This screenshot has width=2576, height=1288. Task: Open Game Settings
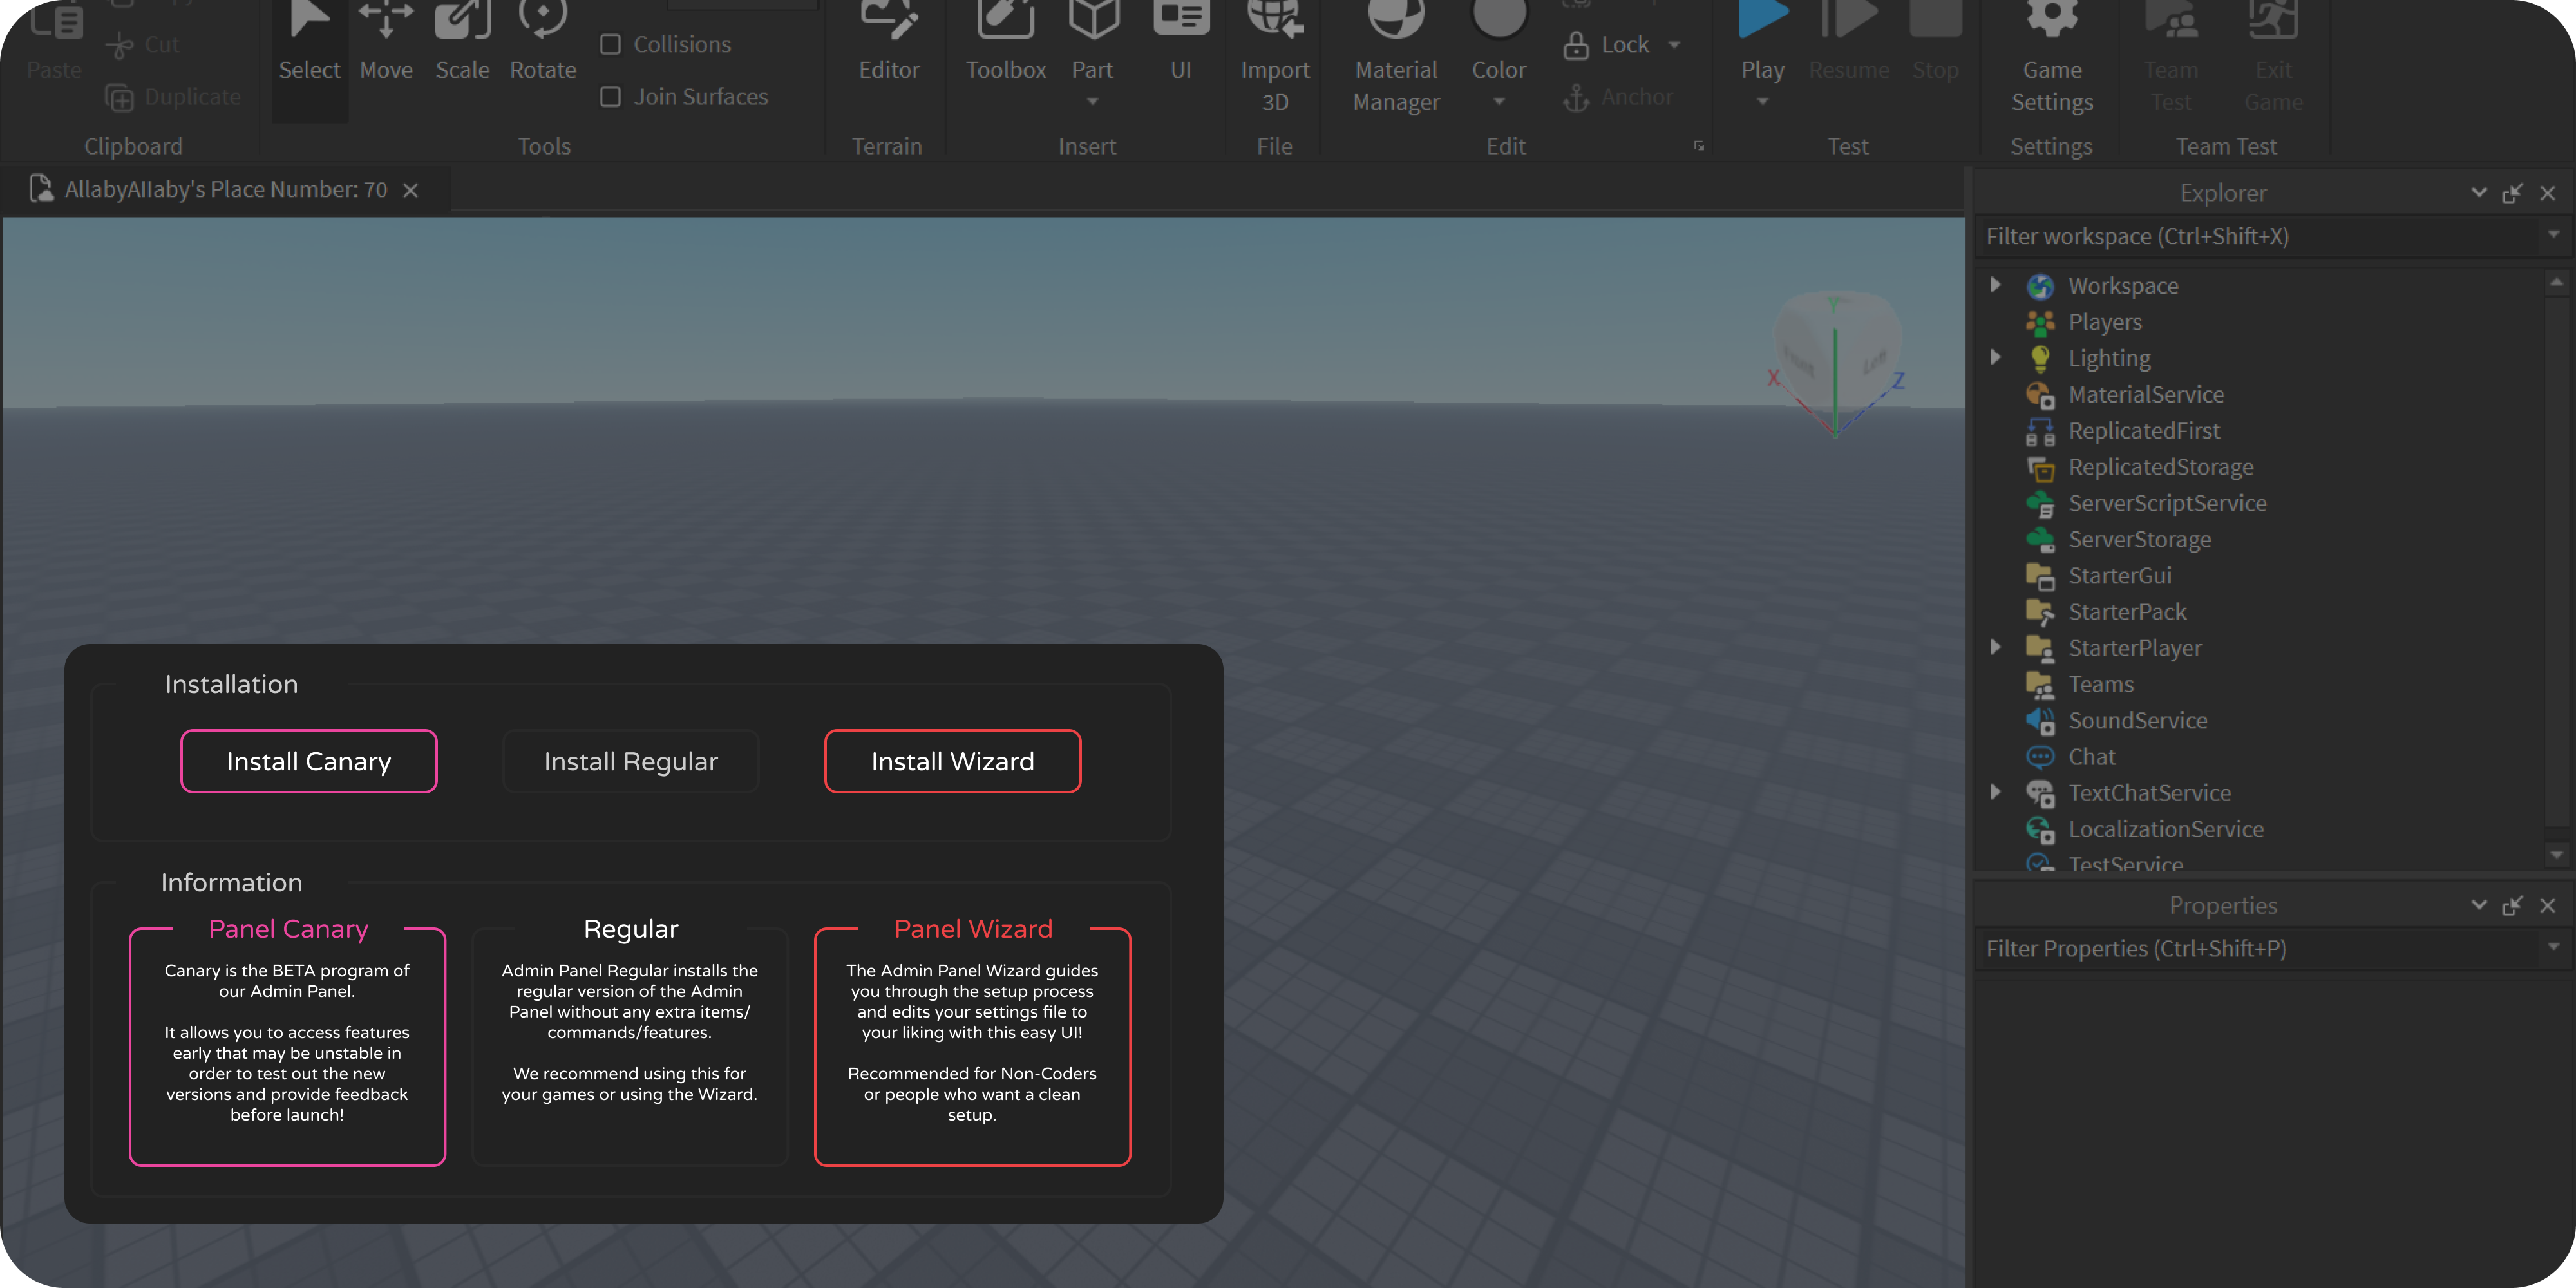click(2051, 50)
